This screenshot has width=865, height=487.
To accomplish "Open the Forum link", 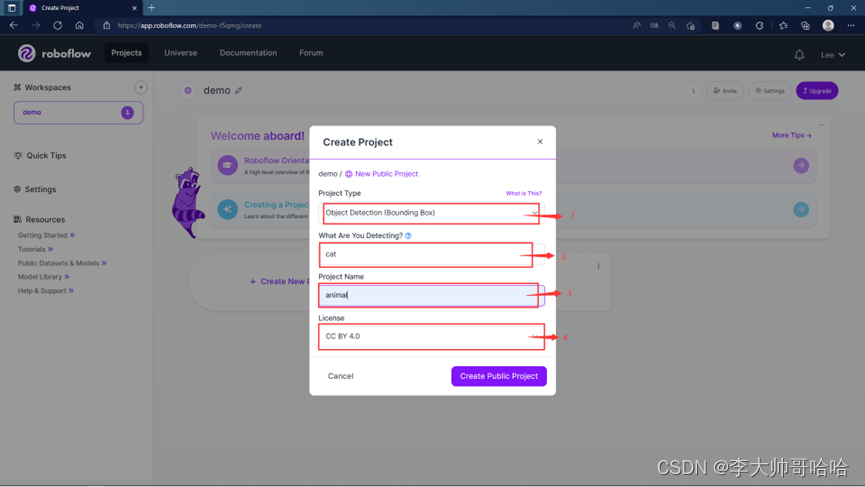I will 311,53.
